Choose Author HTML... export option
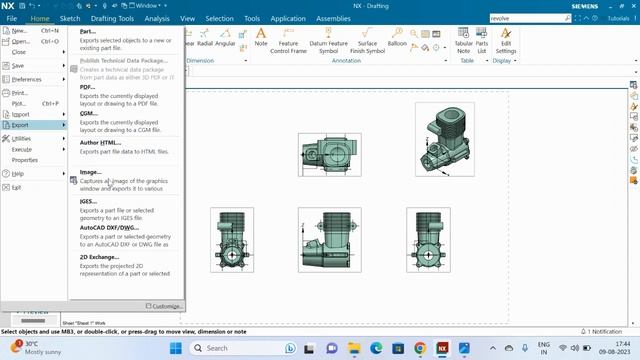 coord(125,147)
